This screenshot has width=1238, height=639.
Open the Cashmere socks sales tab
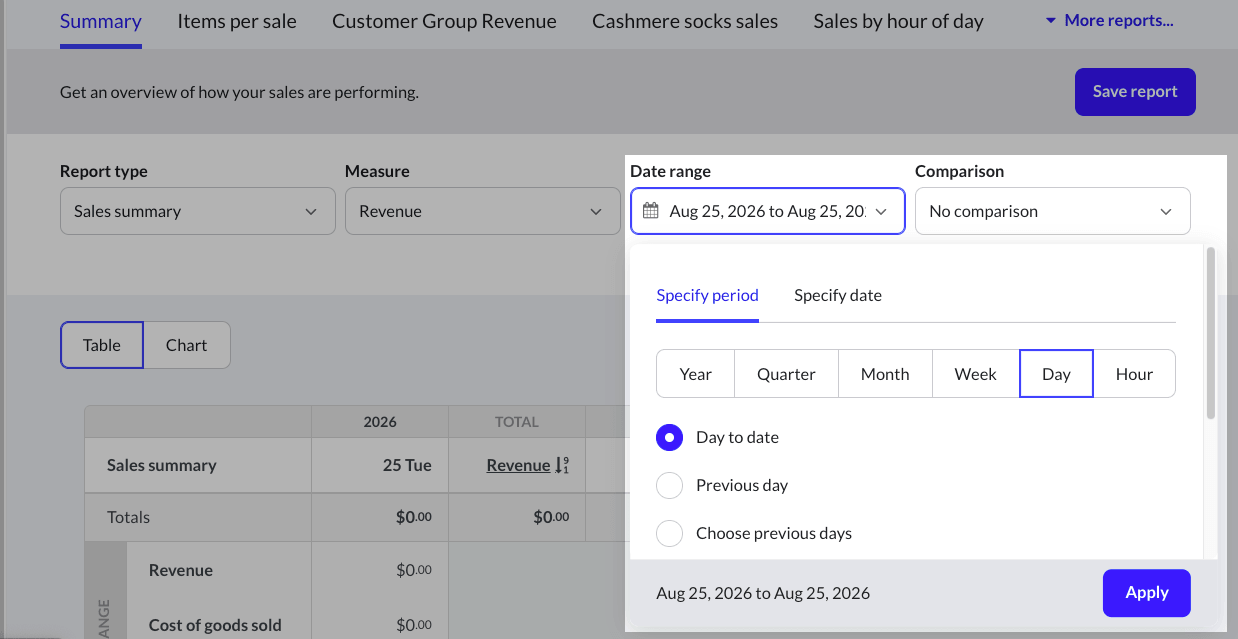pos(685,21)
